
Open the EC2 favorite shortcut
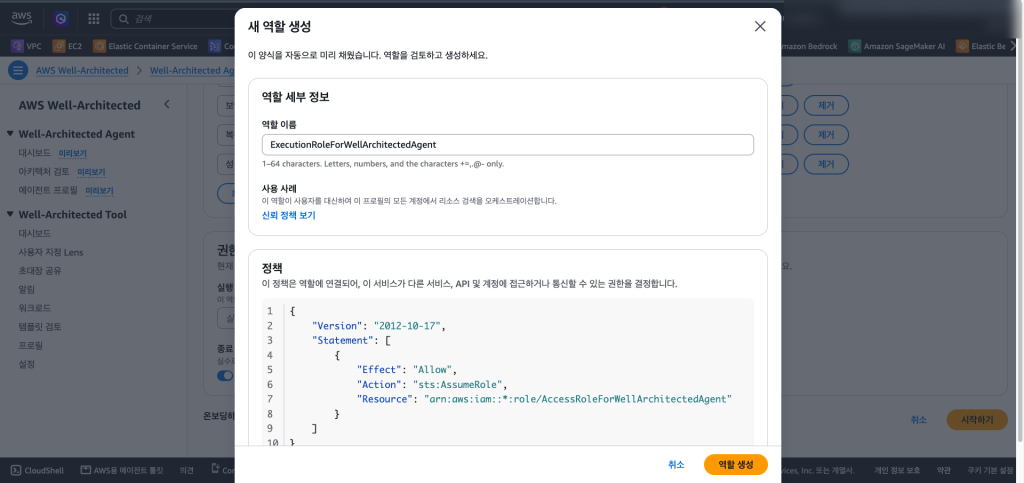[x=67, y=46]
